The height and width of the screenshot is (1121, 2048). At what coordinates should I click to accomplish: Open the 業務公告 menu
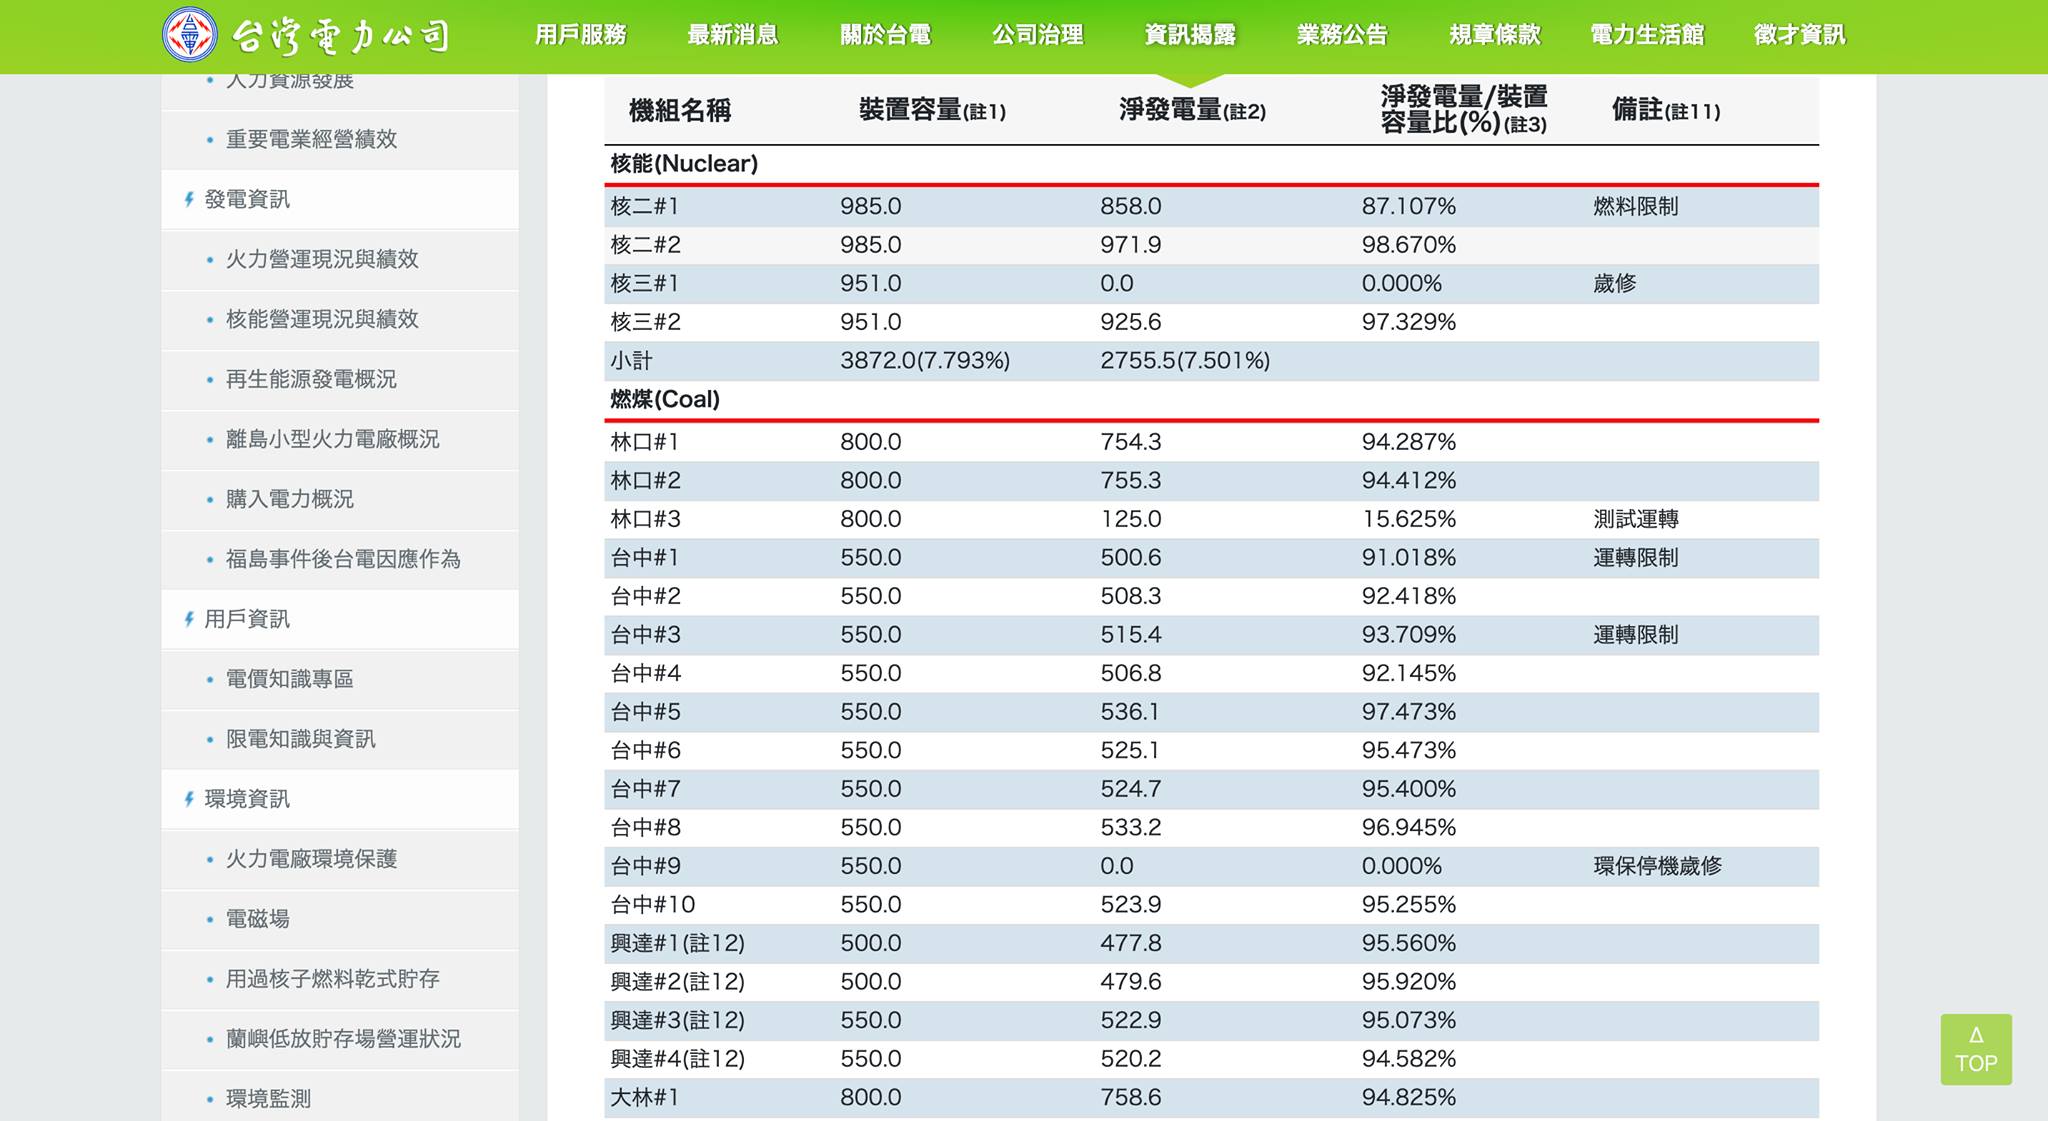tap(1342, 35)
